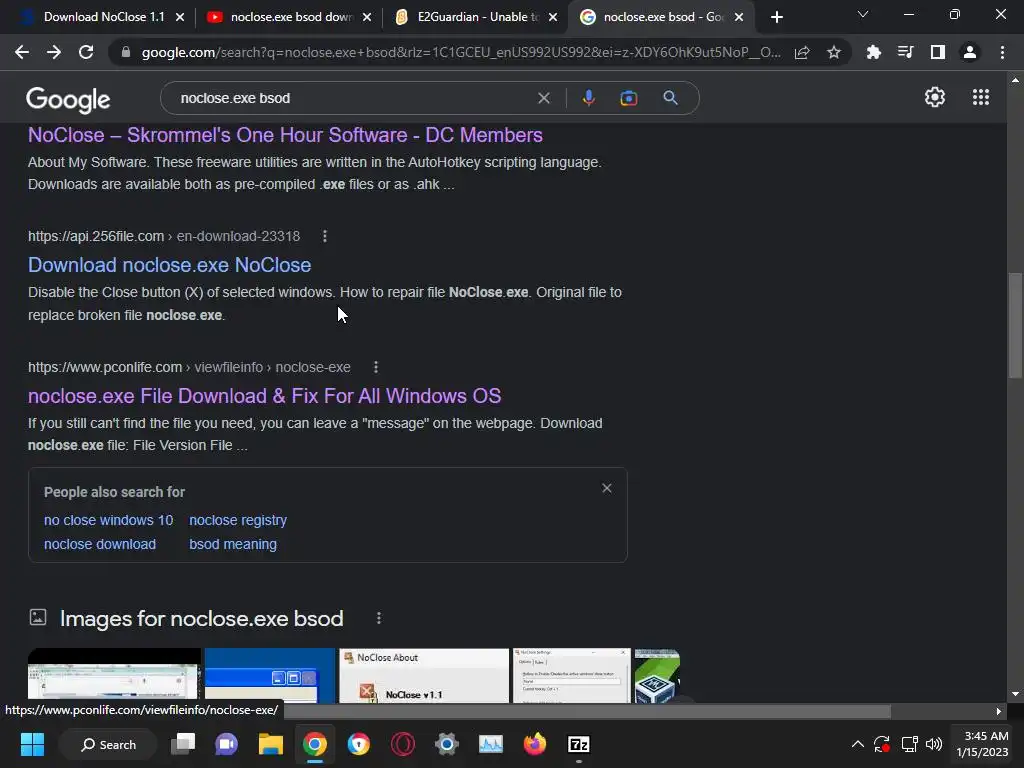Start voice search with microphone
This screenshot has width=1024, height=768.
588,98
